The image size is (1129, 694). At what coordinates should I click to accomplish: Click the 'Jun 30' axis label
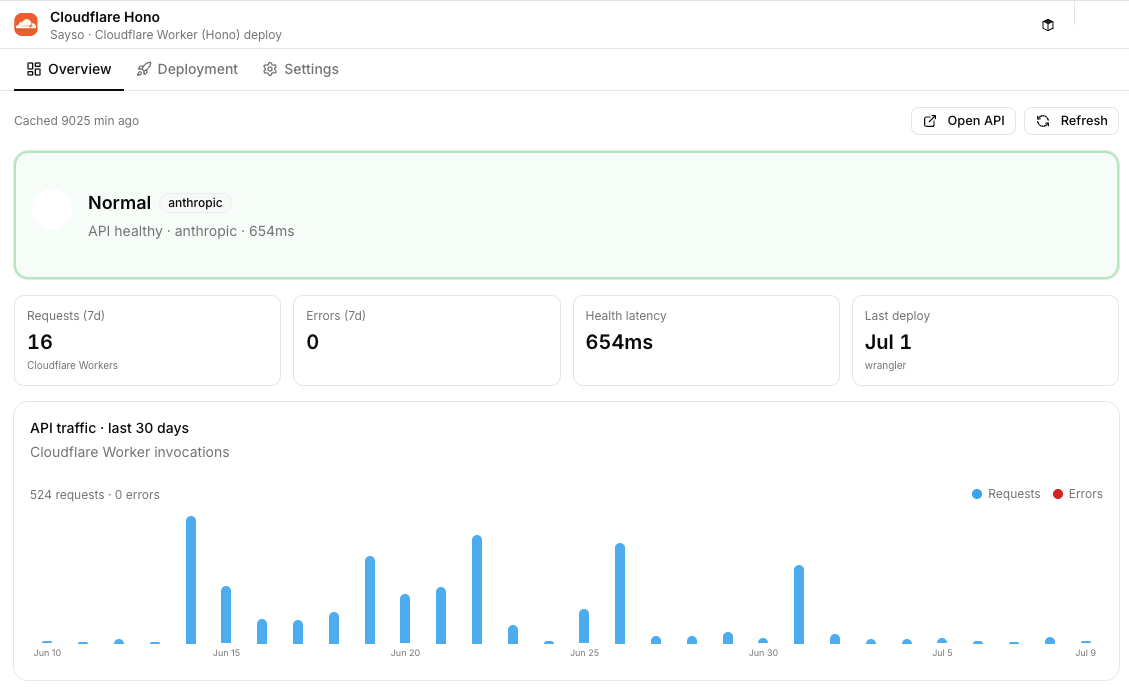pyautogui.click(x=763, y=653)
